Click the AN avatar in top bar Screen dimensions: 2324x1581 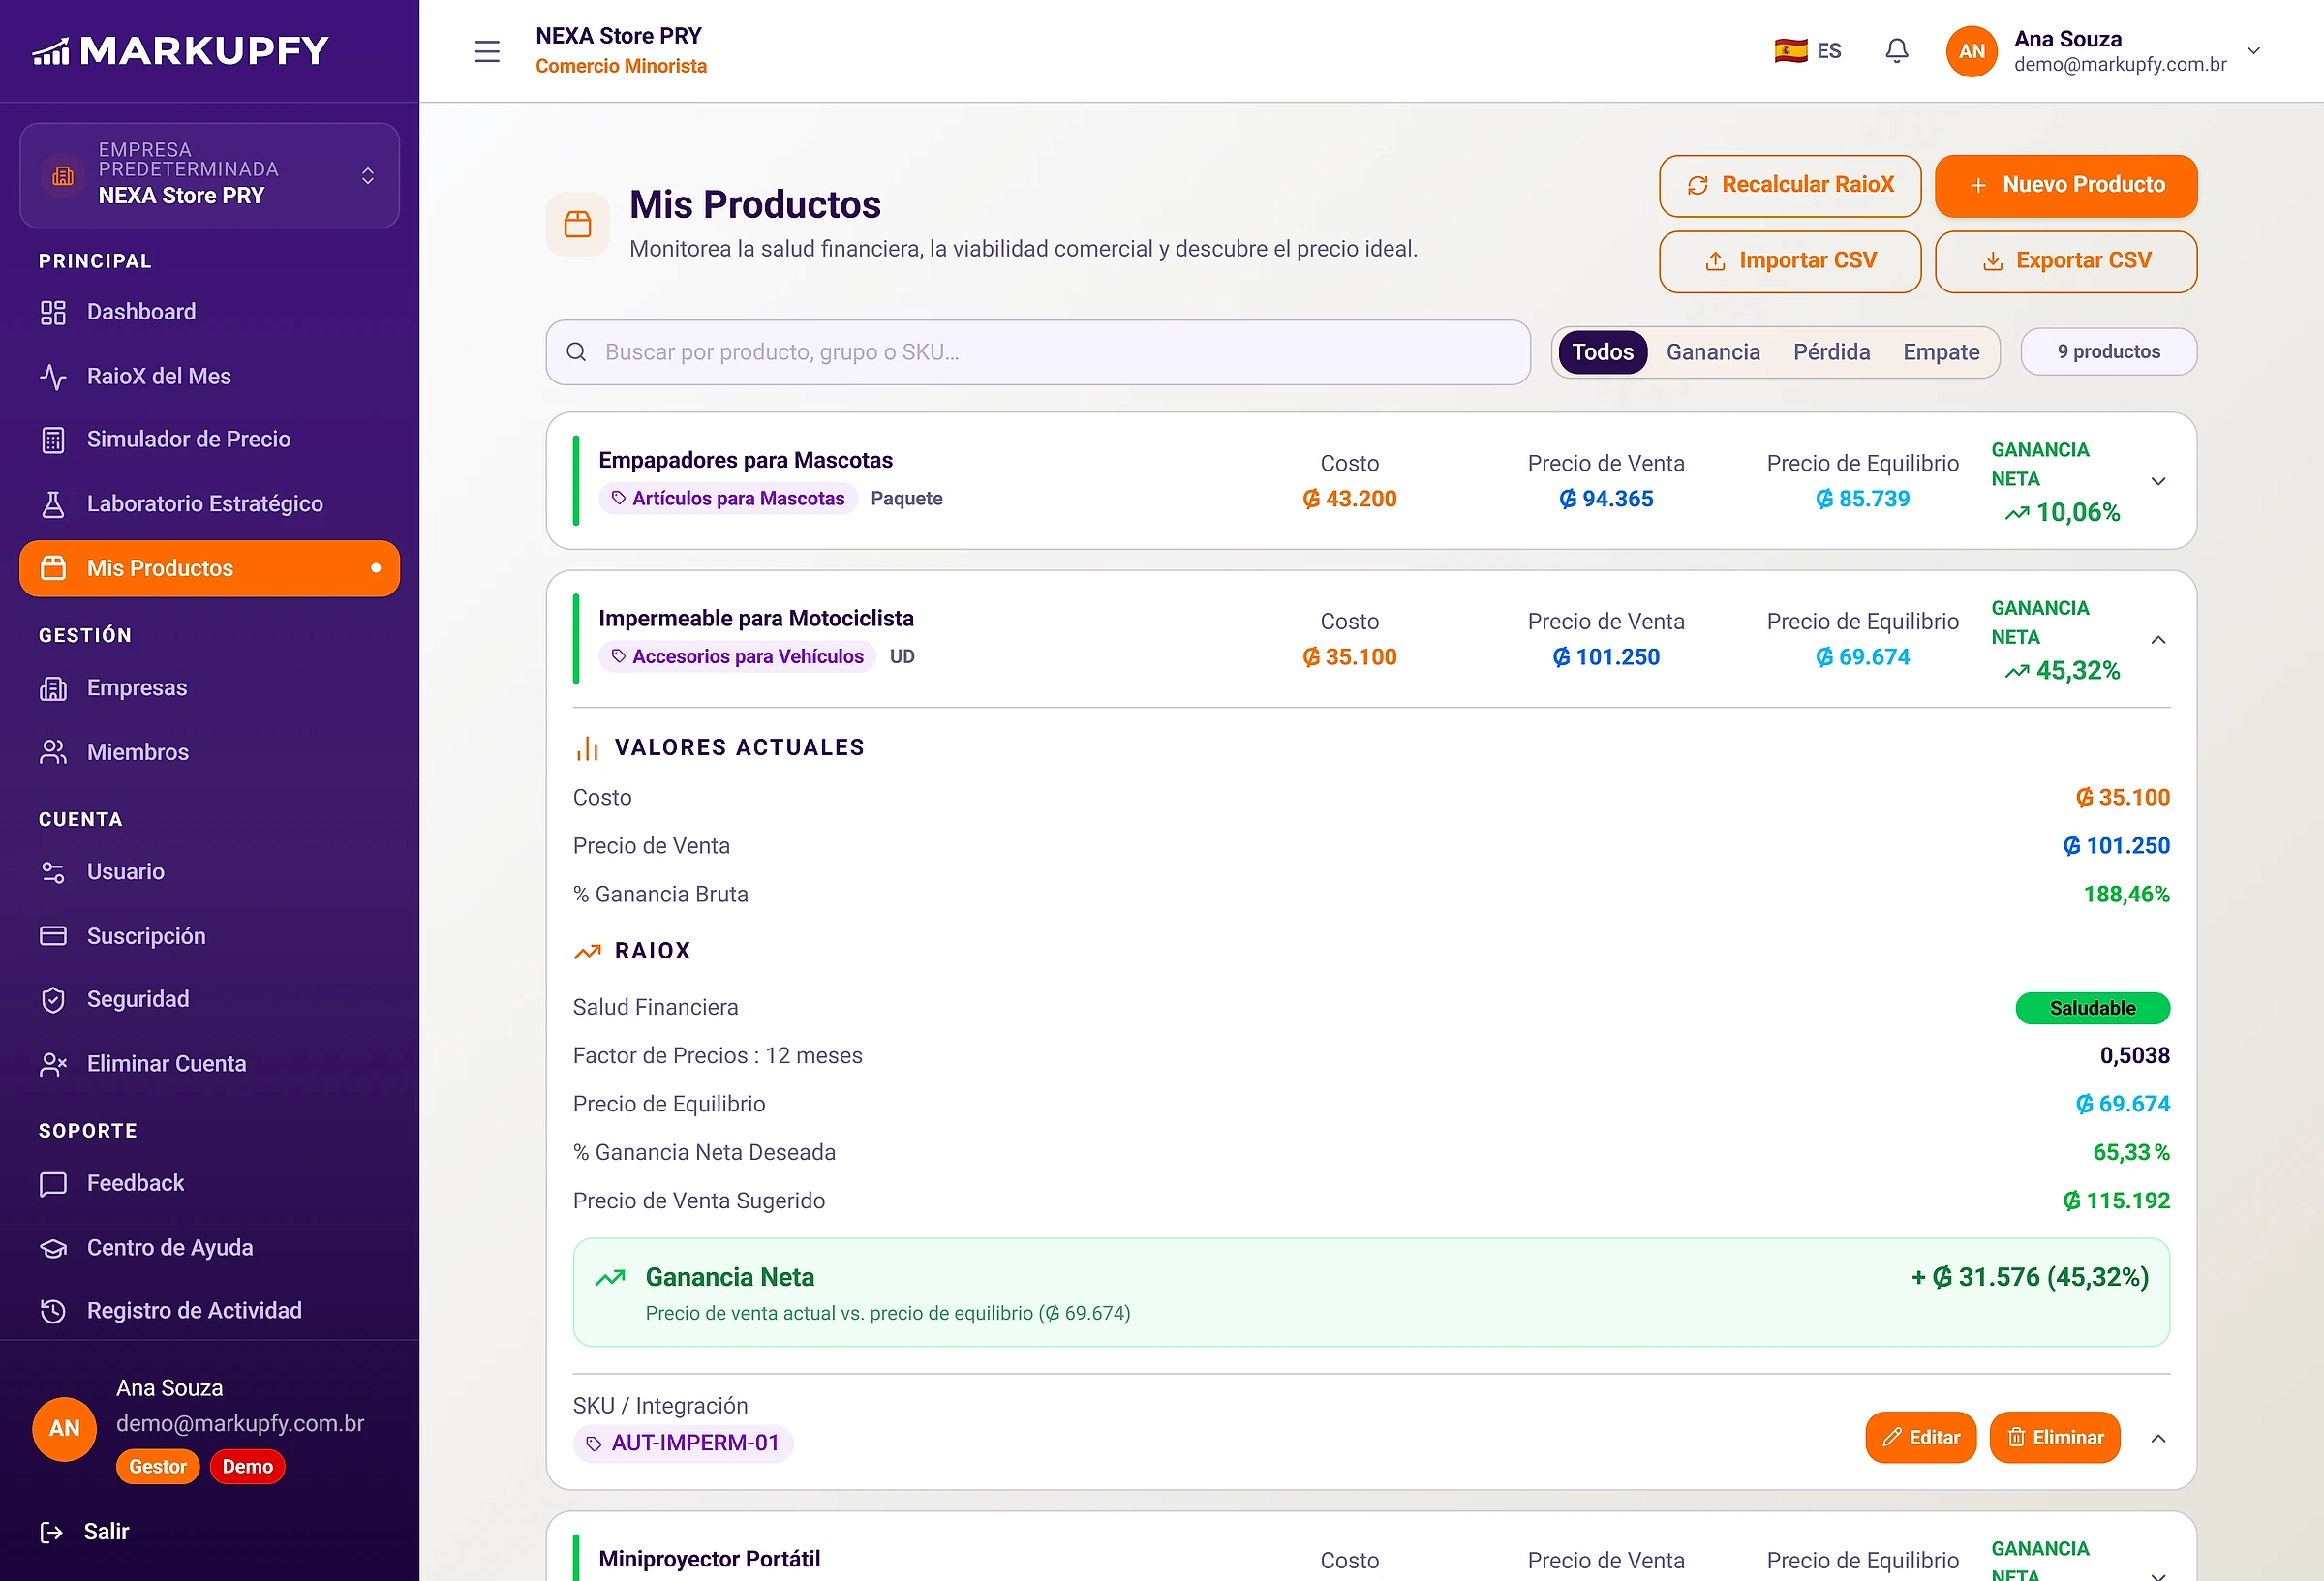[x=1971, y=51]
